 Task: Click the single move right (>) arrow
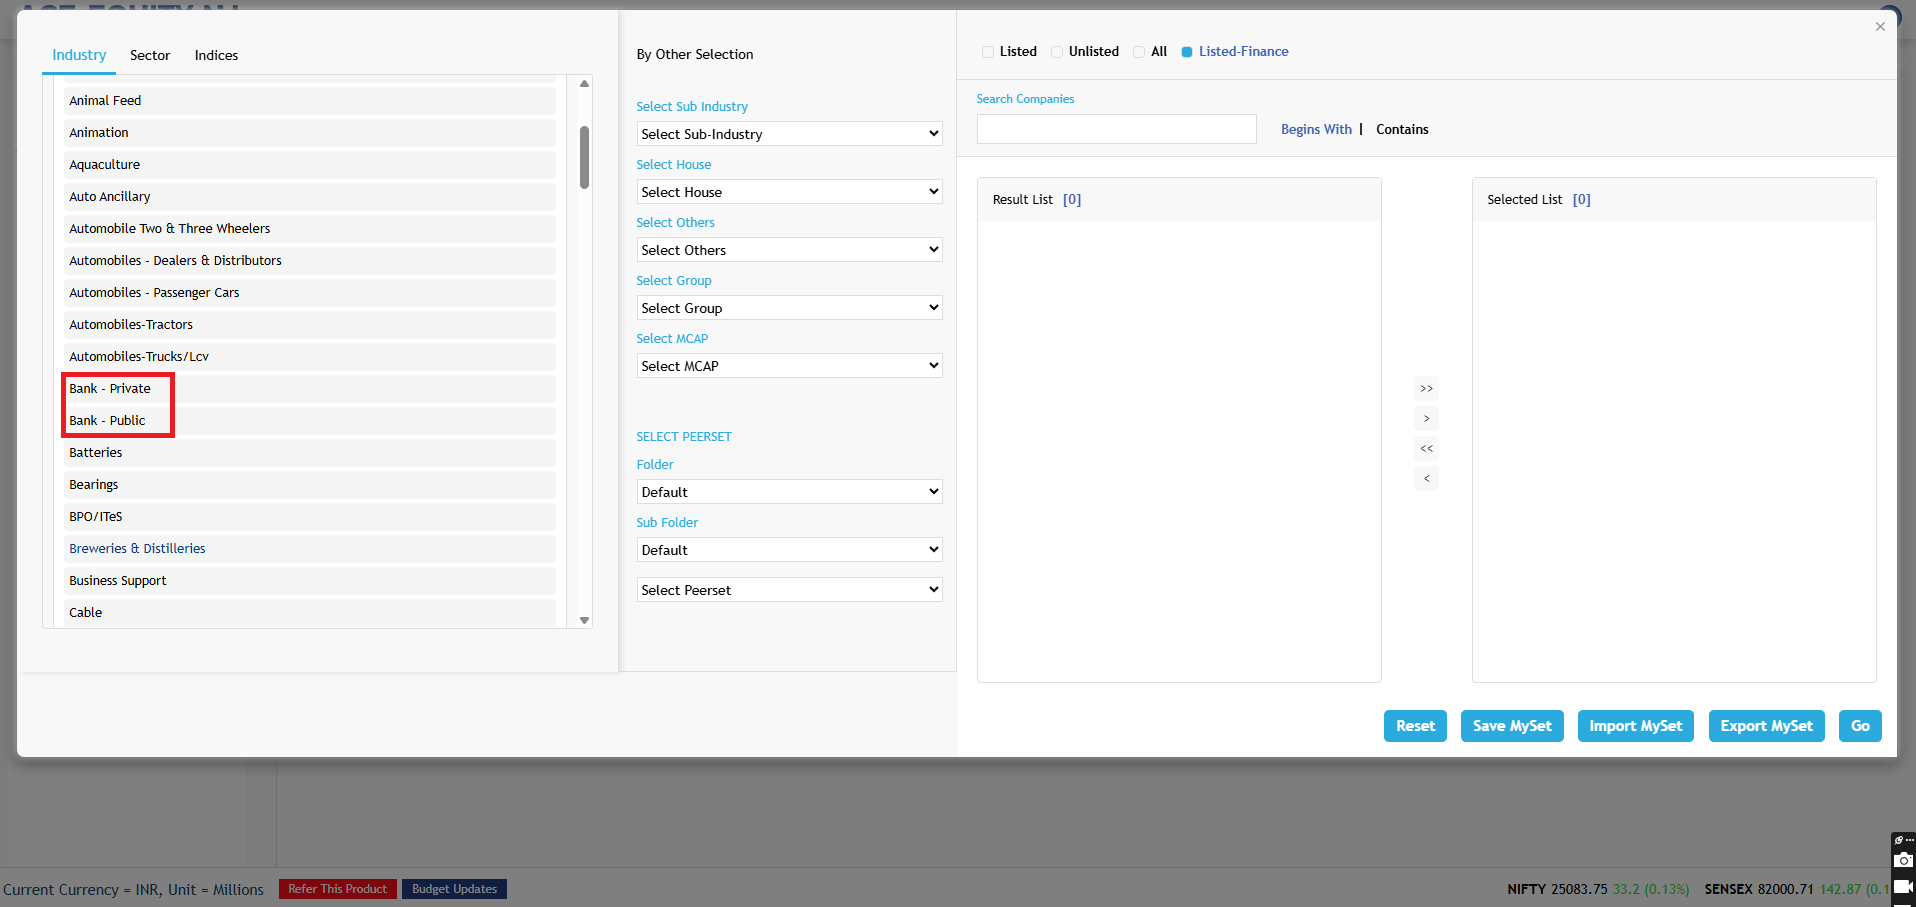[x=1426, y=418]
